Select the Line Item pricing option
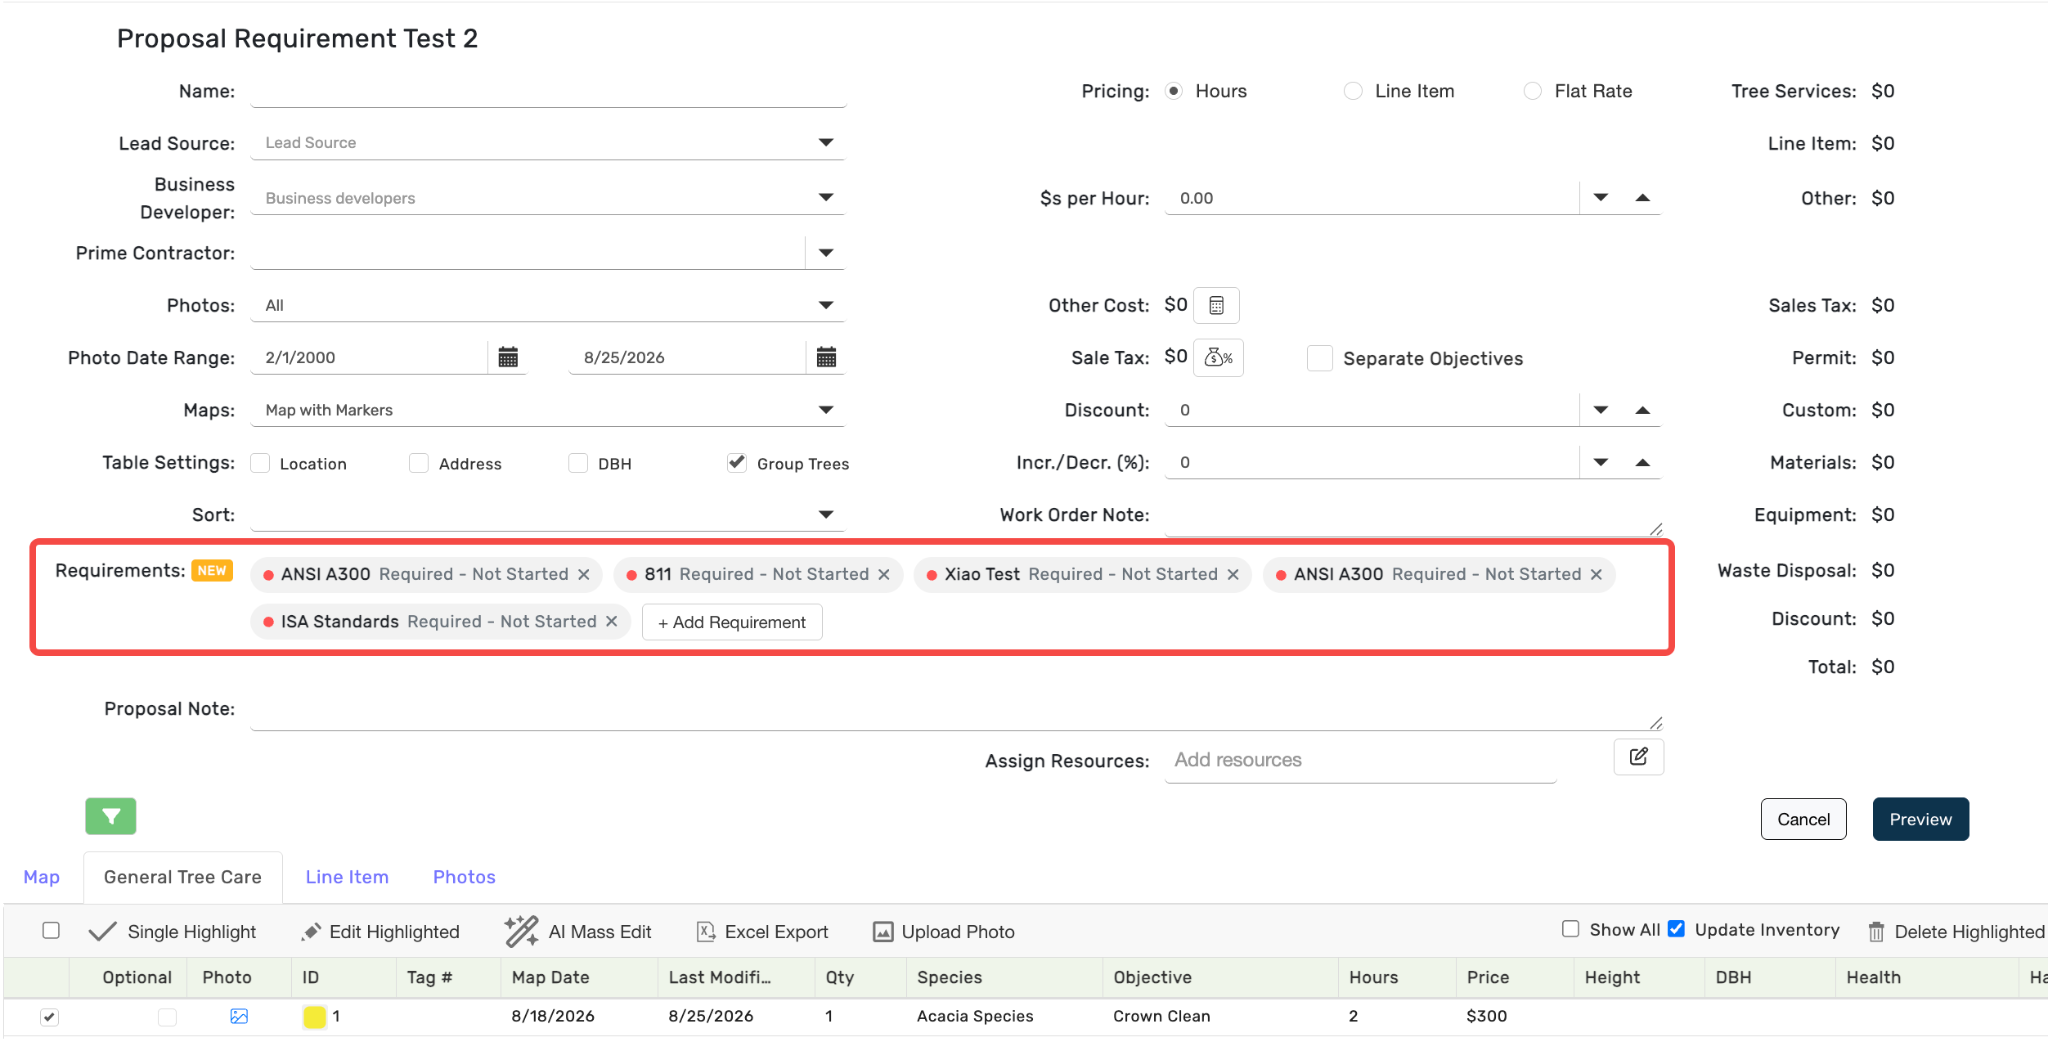 pos(1353,91)
